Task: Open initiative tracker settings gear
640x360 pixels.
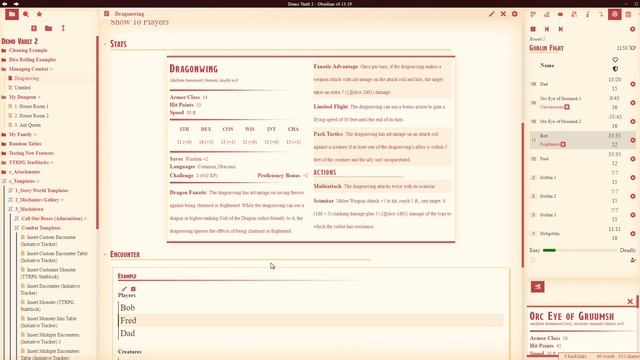Action: coord(633,29)
